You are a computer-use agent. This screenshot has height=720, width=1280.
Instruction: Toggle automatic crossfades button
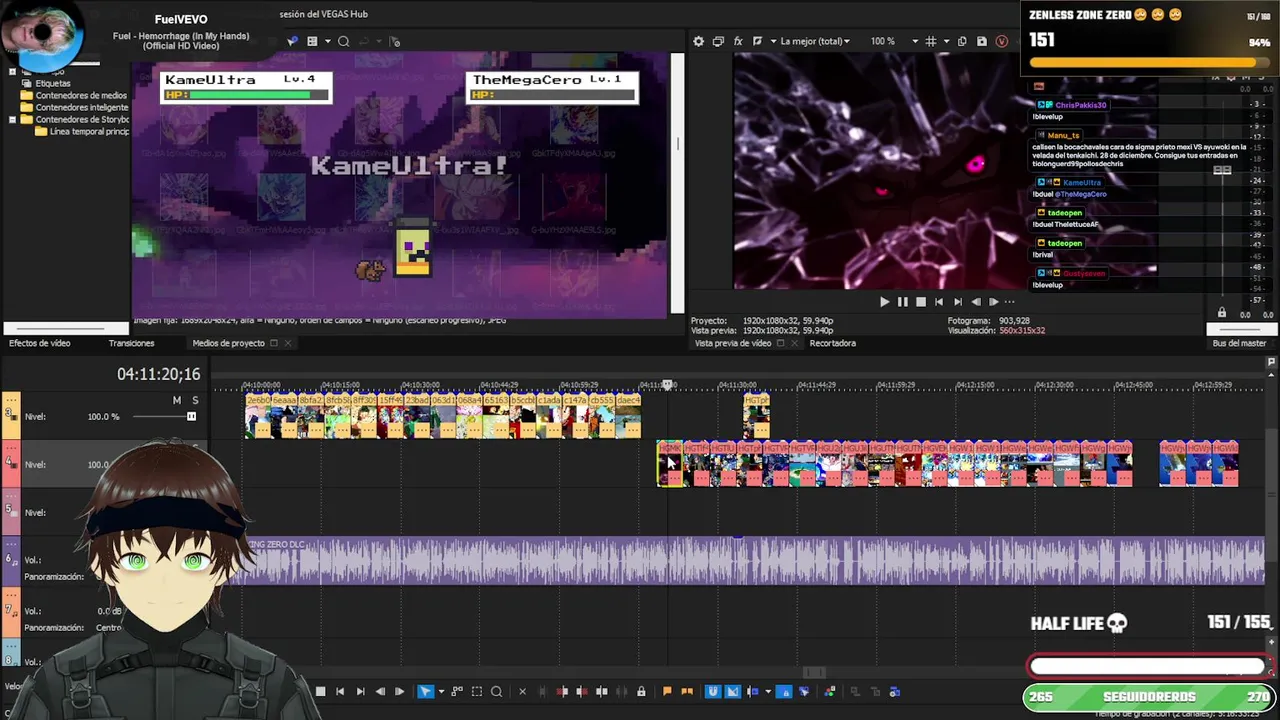point(732,691)
